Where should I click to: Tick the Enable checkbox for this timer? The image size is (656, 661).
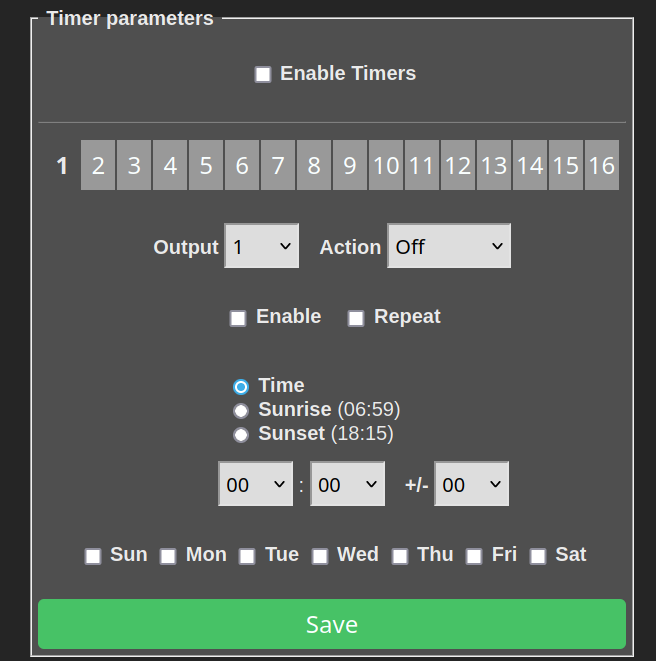[x=238, y=318]
